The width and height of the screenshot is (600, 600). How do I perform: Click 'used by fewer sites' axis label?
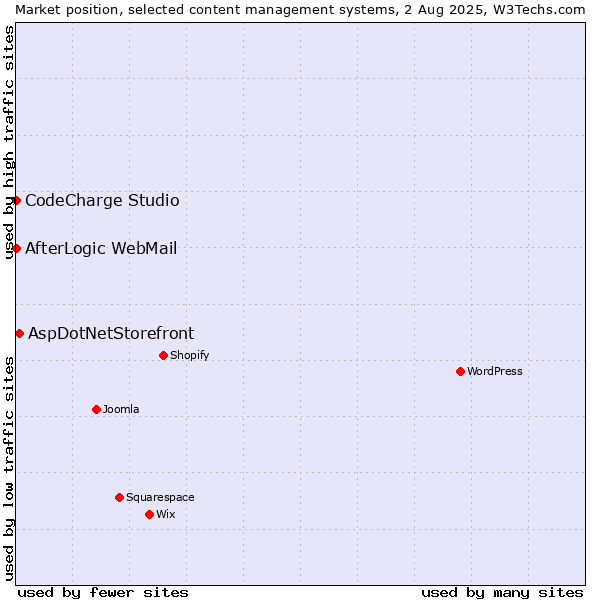point(103,593)
